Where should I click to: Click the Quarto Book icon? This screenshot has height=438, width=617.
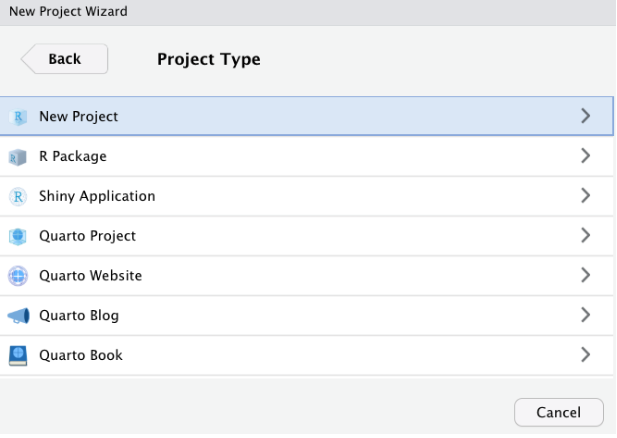(x=18, y=355)
